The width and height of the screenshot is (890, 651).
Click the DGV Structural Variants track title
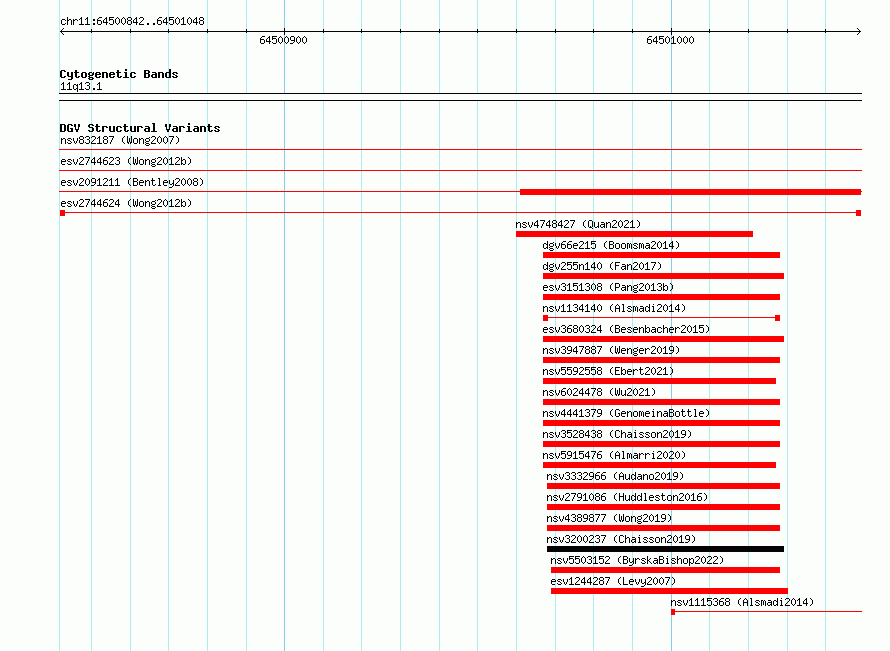140,128
